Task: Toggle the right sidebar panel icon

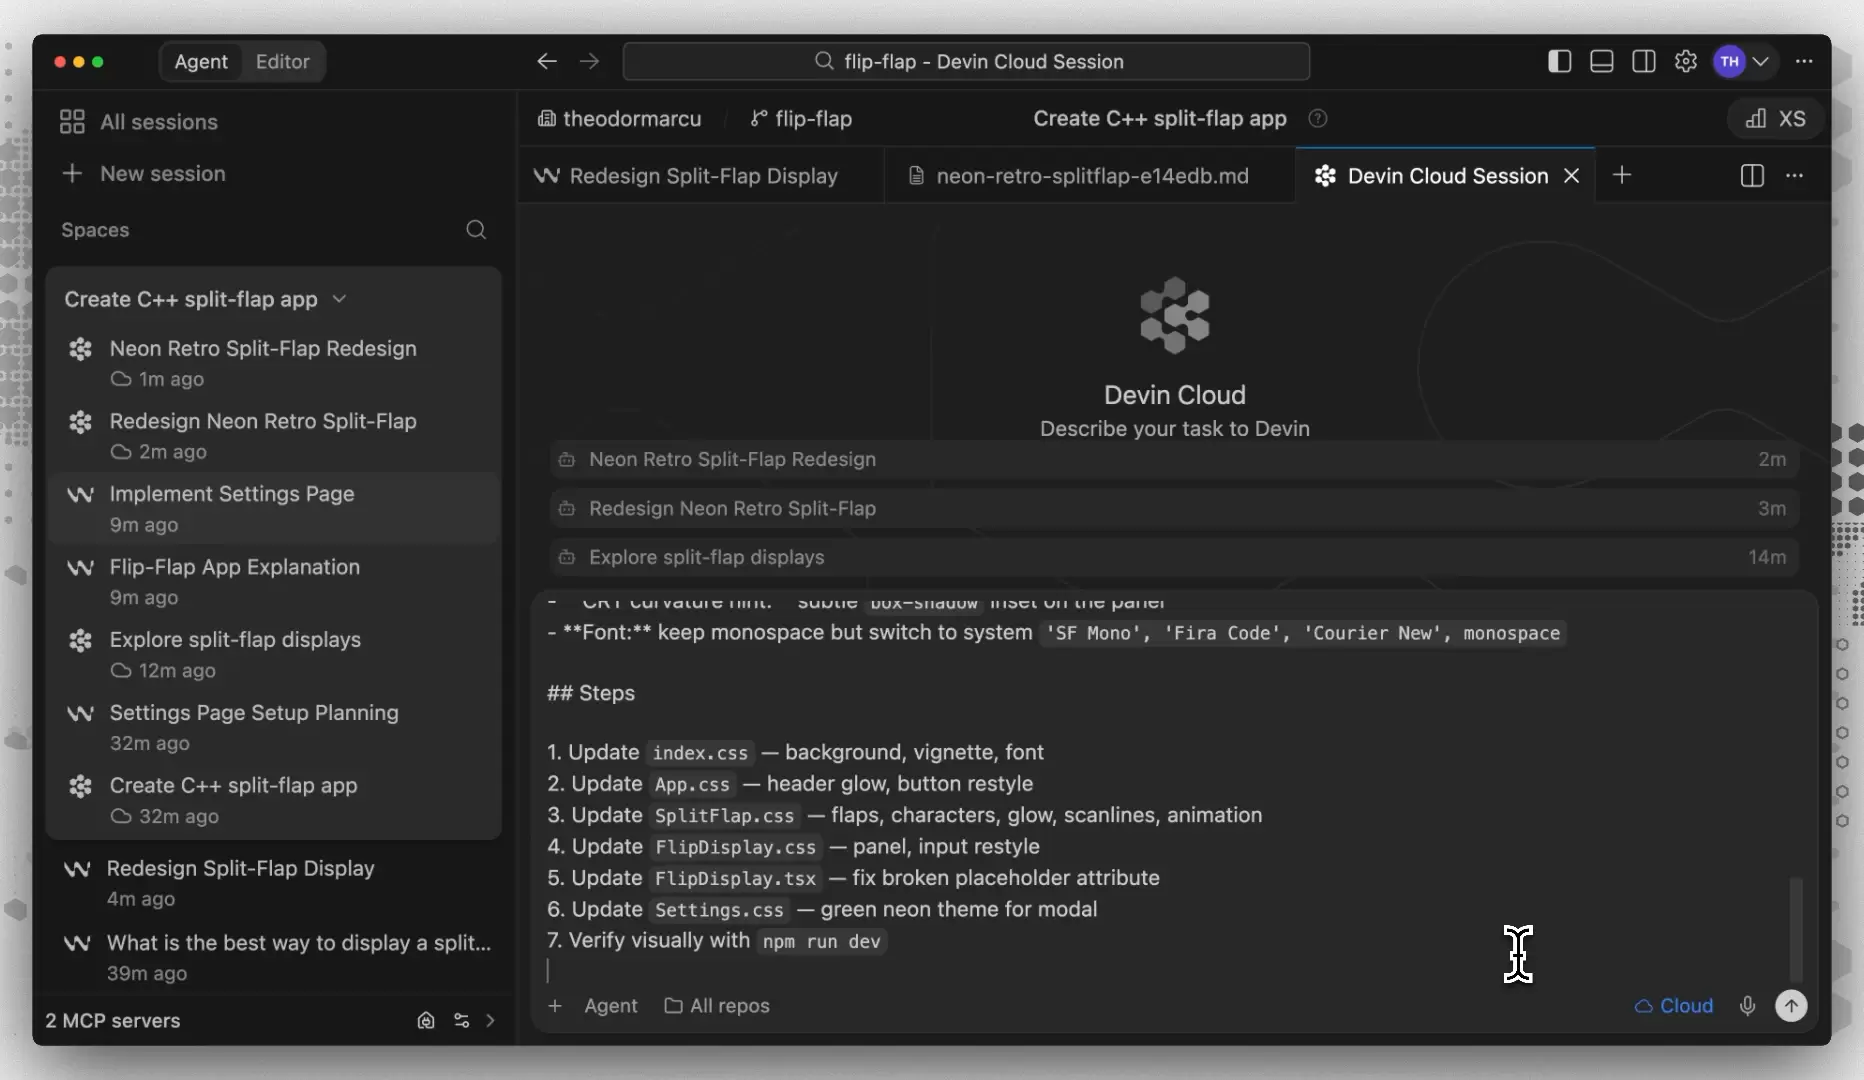Action: 1643,62
